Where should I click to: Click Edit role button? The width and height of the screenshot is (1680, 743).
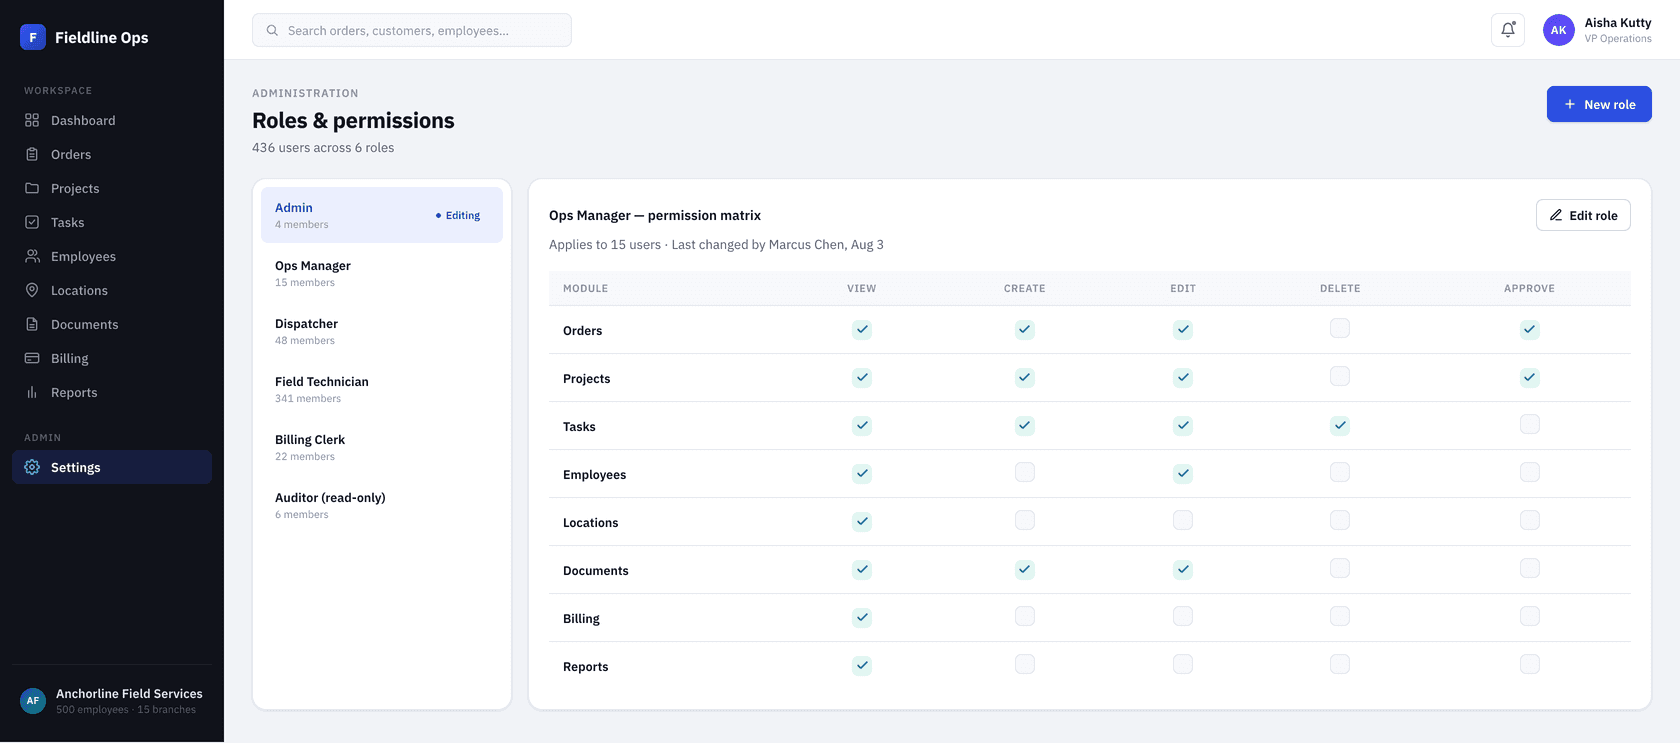coord(1583,215)
